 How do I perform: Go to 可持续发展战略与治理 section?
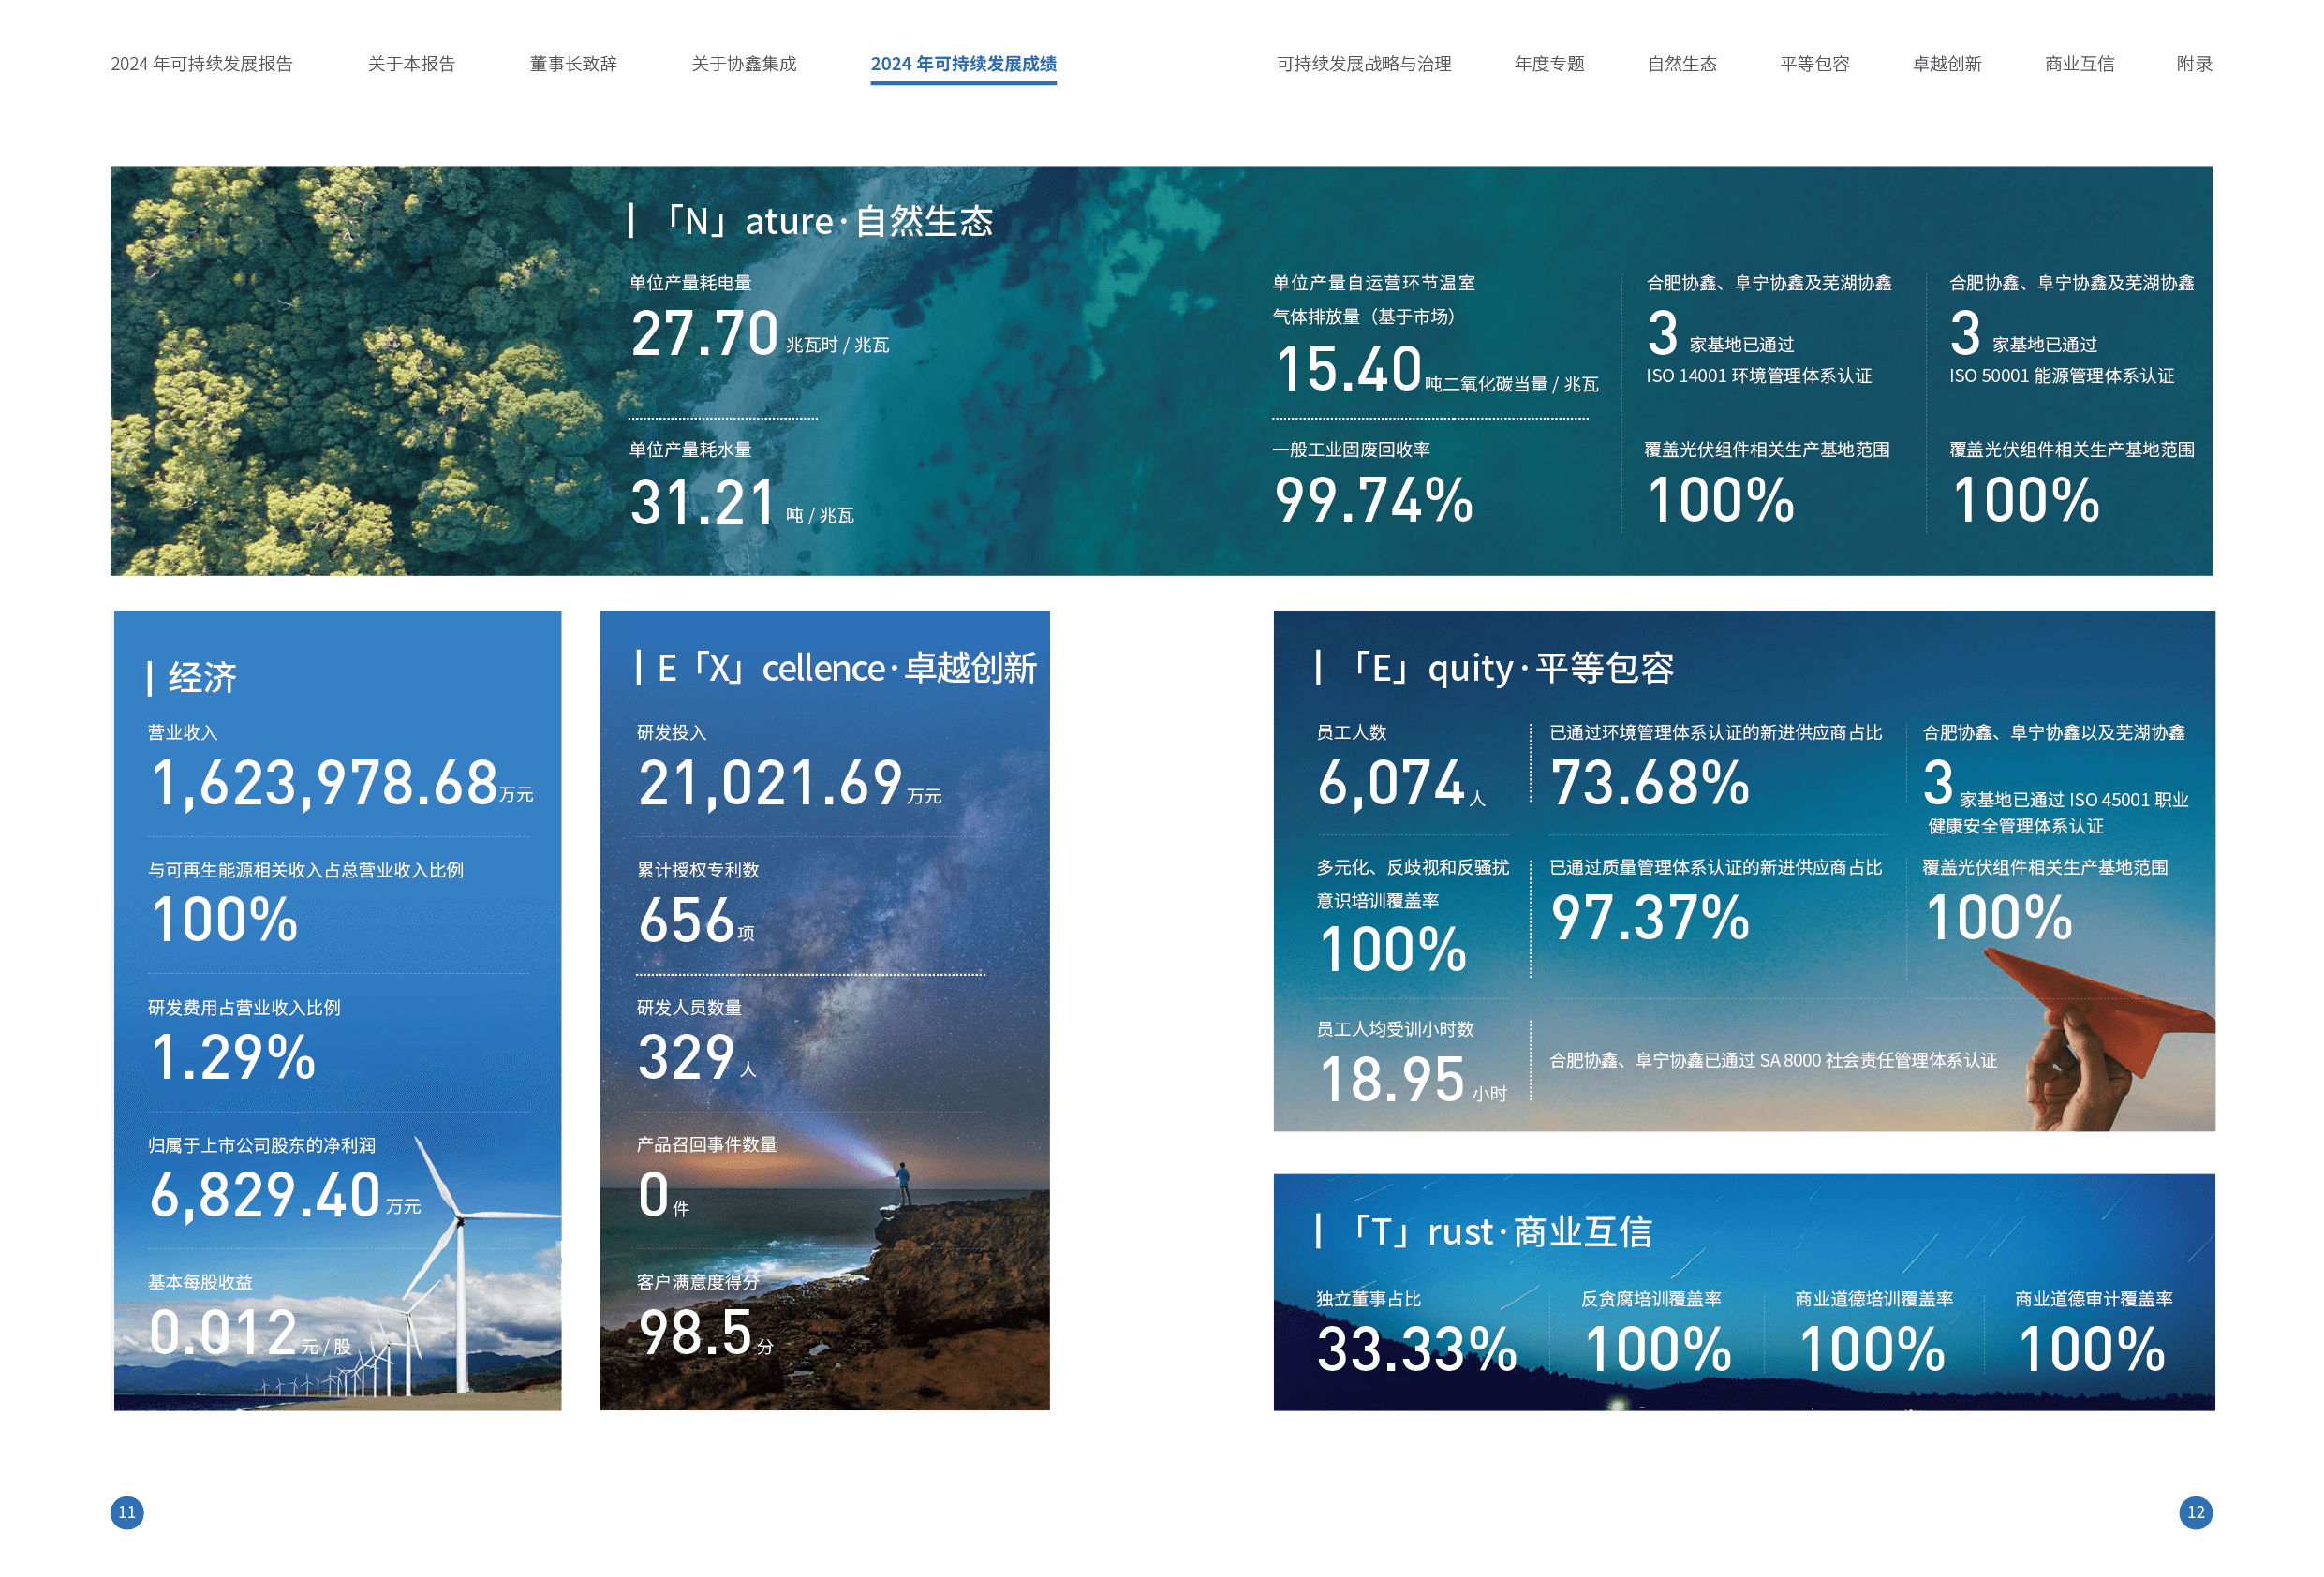coord(1363,64)
